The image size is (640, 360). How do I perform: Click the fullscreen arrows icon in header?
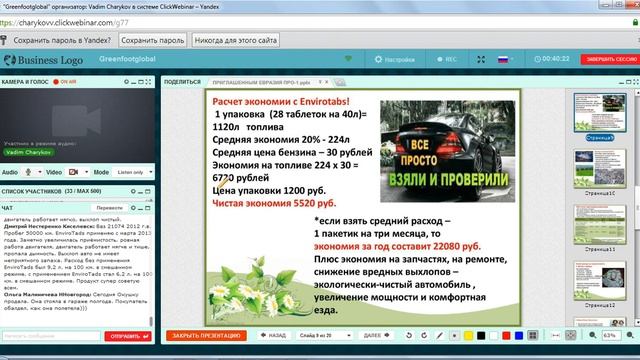point(481,59)
